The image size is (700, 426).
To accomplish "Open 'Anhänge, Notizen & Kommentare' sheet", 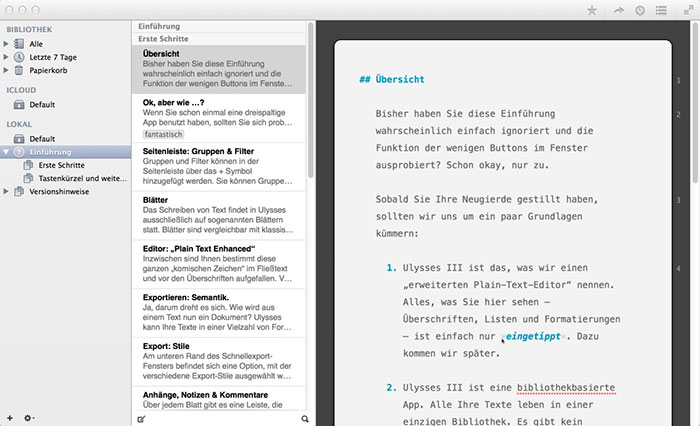I will coord(219,400).
